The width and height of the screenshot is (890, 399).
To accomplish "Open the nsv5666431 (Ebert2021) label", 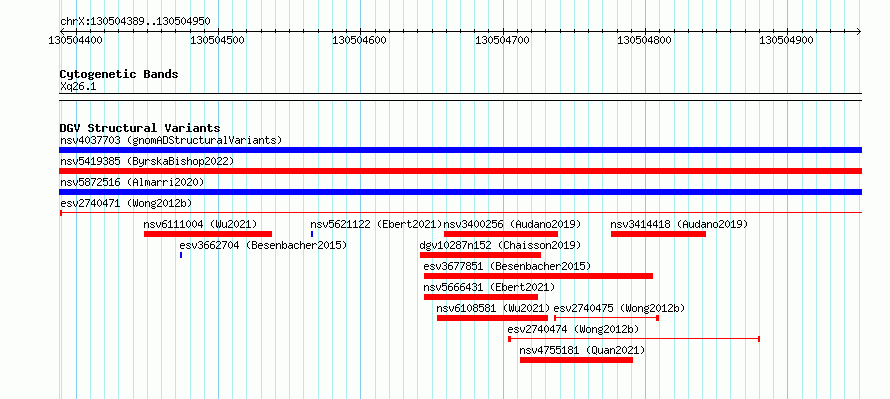I will tap(489, 287).
